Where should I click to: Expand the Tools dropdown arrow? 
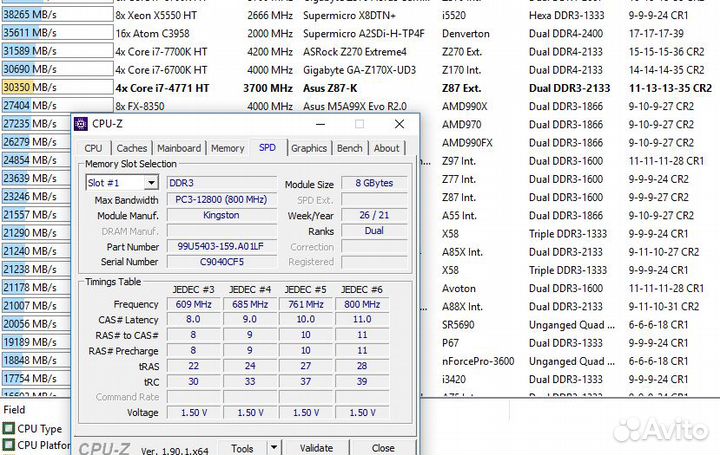click(274, 448)
